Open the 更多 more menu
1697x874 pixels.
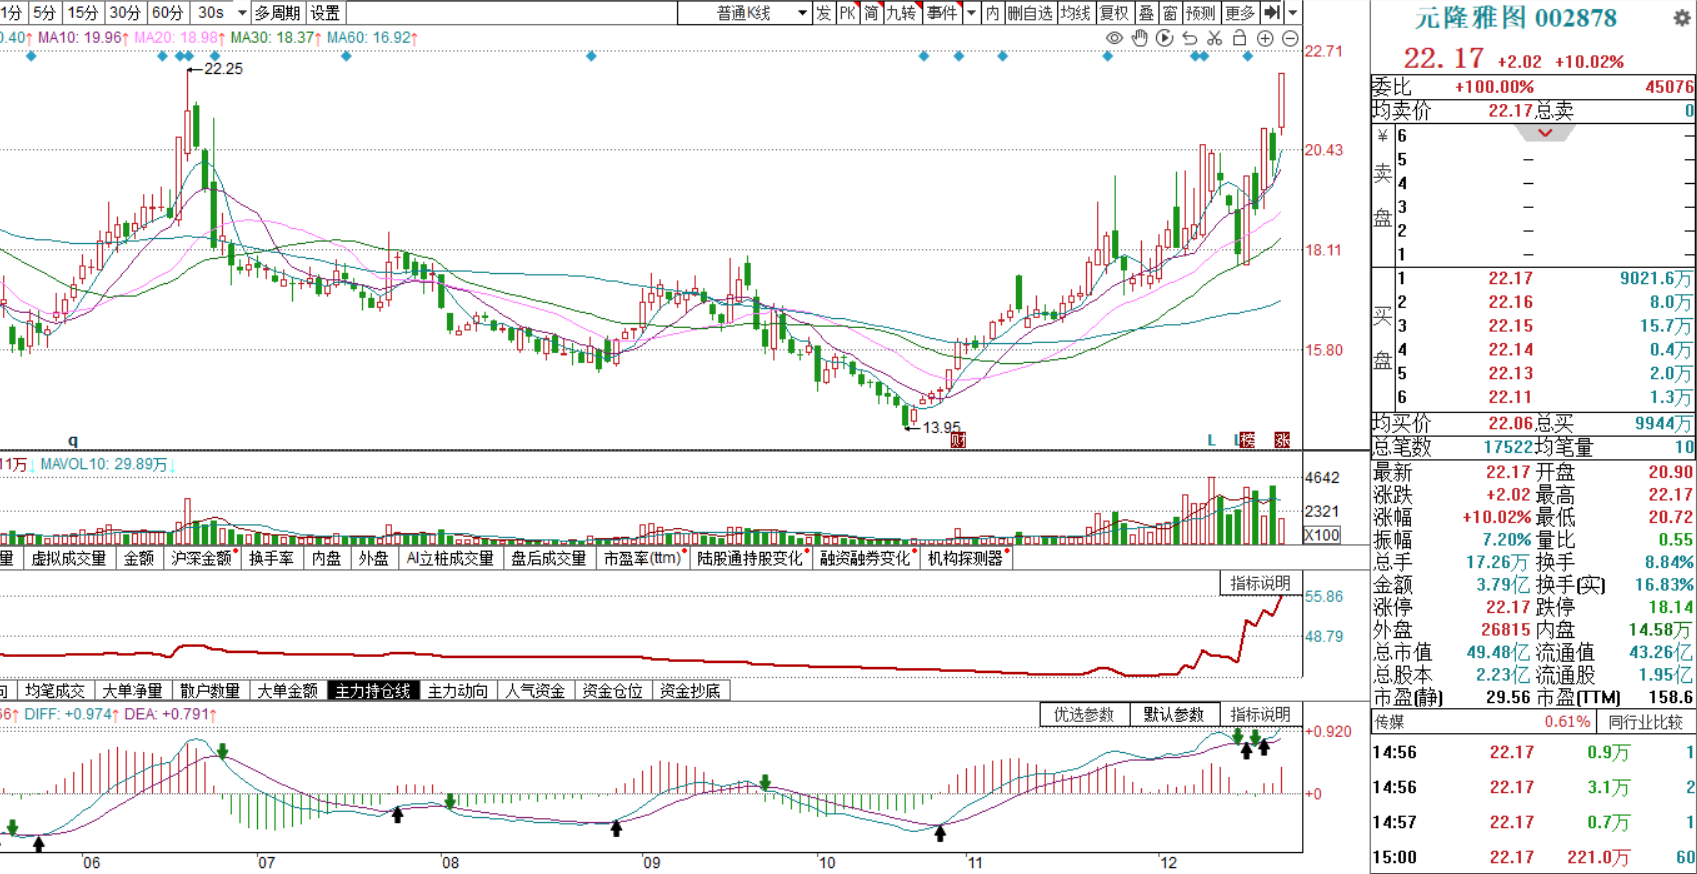tap(1240, 12)
